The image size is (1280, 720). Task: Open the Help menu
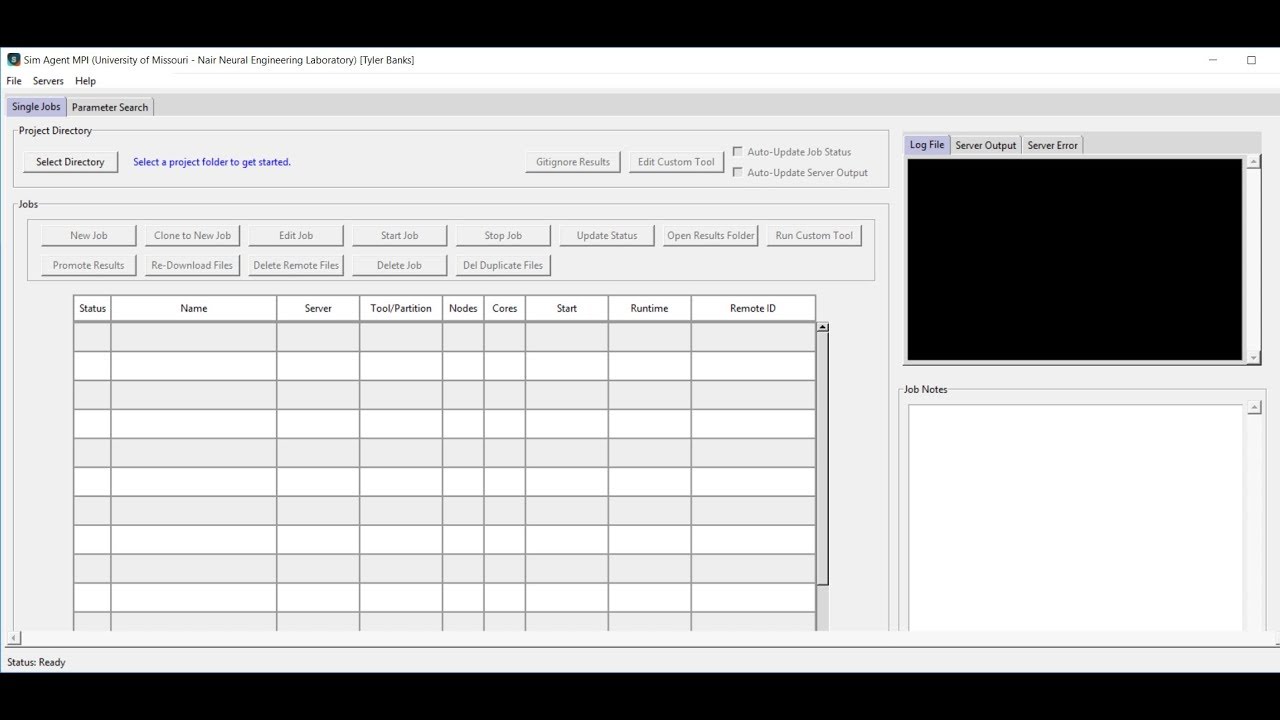(86, 81)
